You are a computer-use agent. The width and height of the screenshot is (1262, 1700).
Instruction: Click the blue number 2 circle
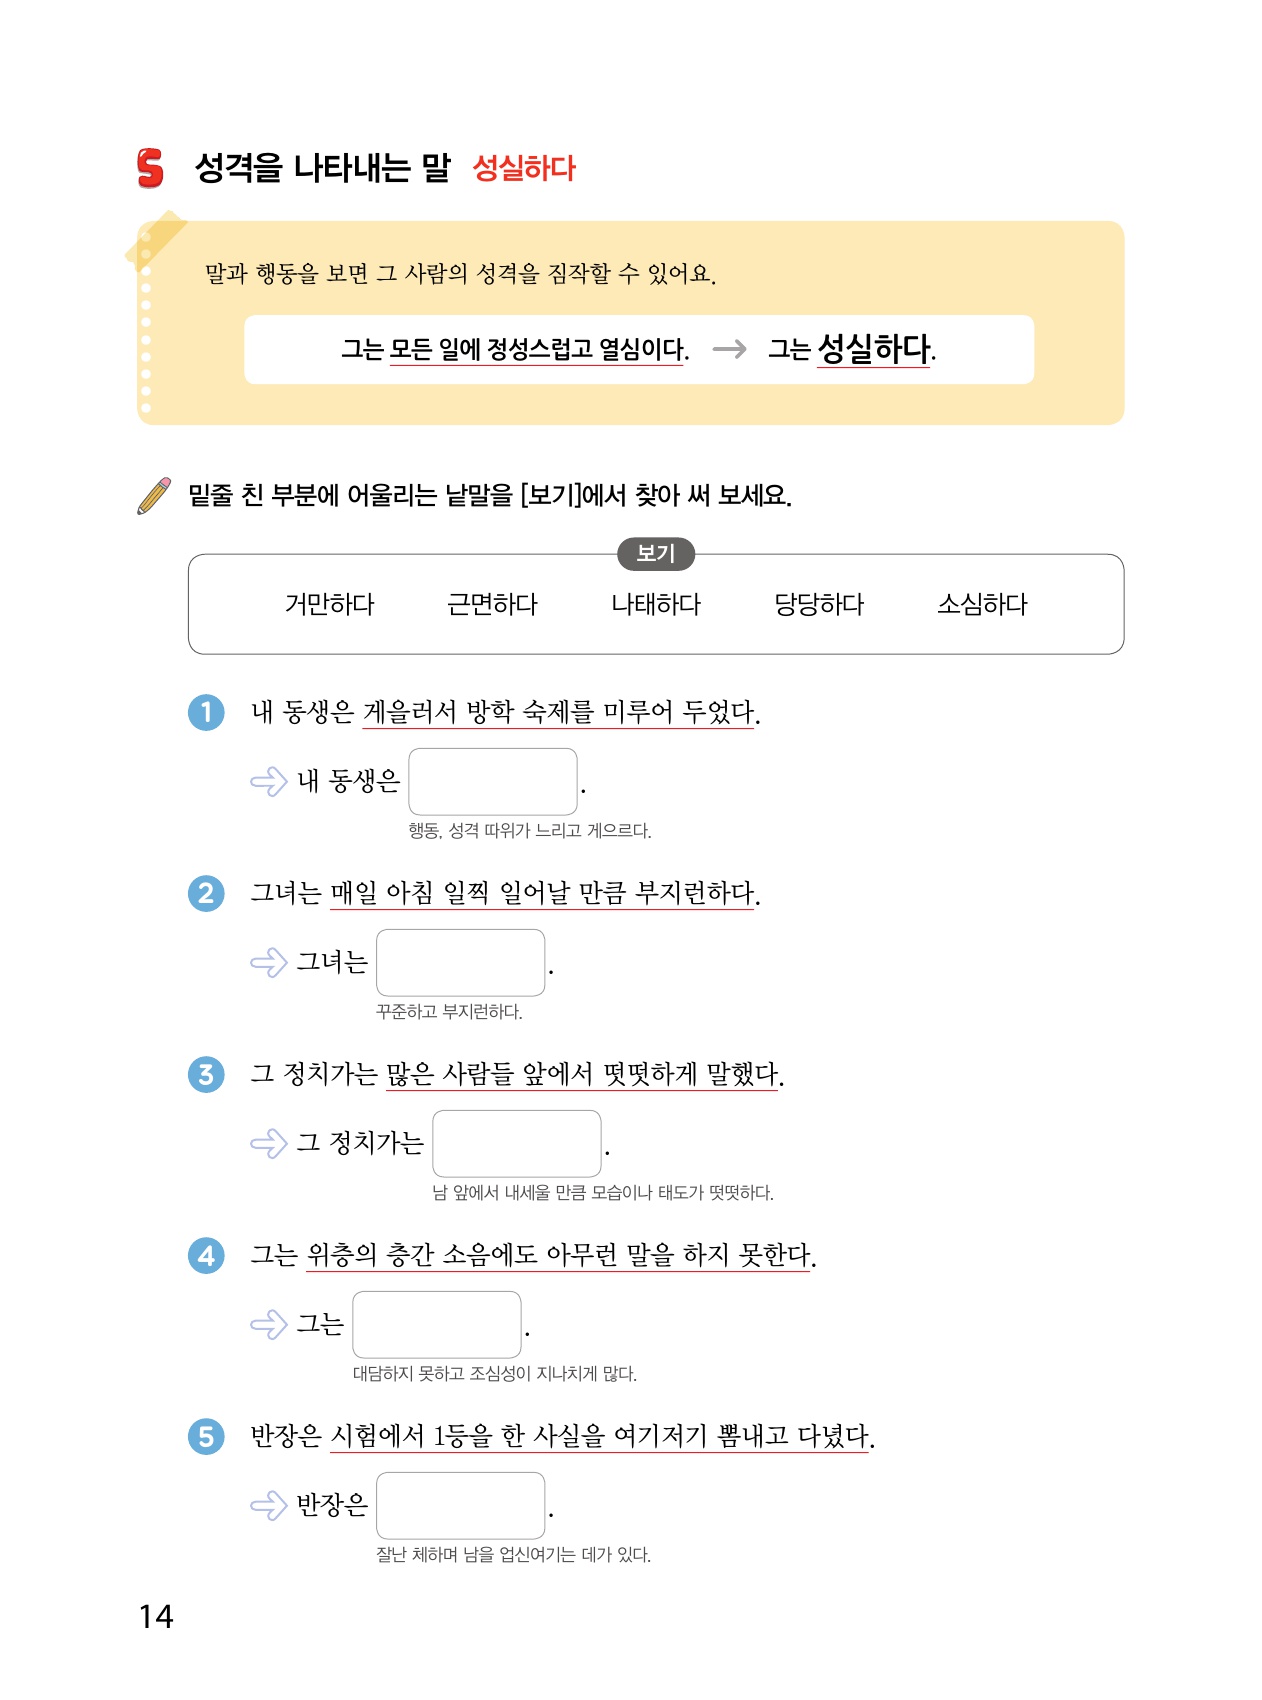pyautogui.click(x=207, y=893)
